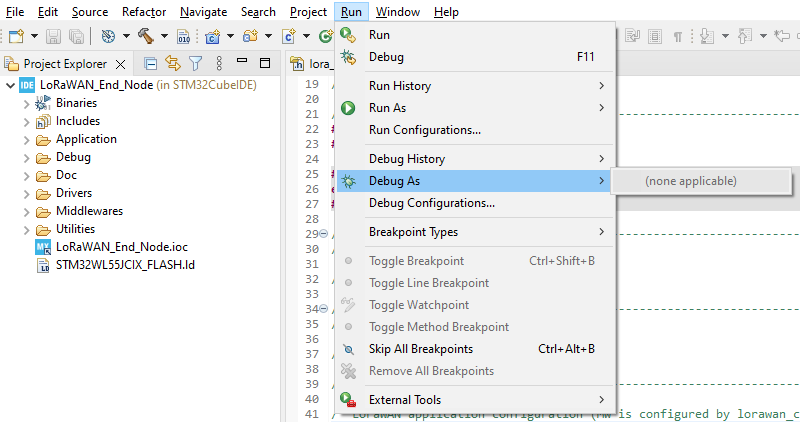Expand the Debug folder
Screen dimensions: 800x422
click(x=27, y=158)
